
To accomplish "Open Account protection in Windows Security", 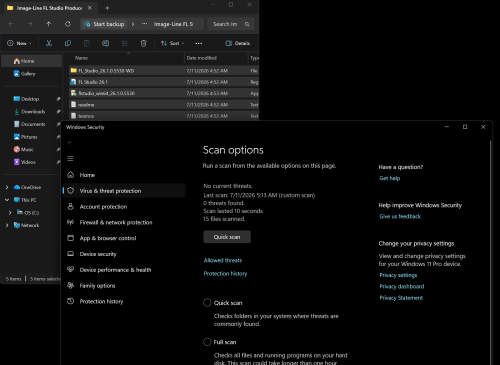I will (103, 207).
